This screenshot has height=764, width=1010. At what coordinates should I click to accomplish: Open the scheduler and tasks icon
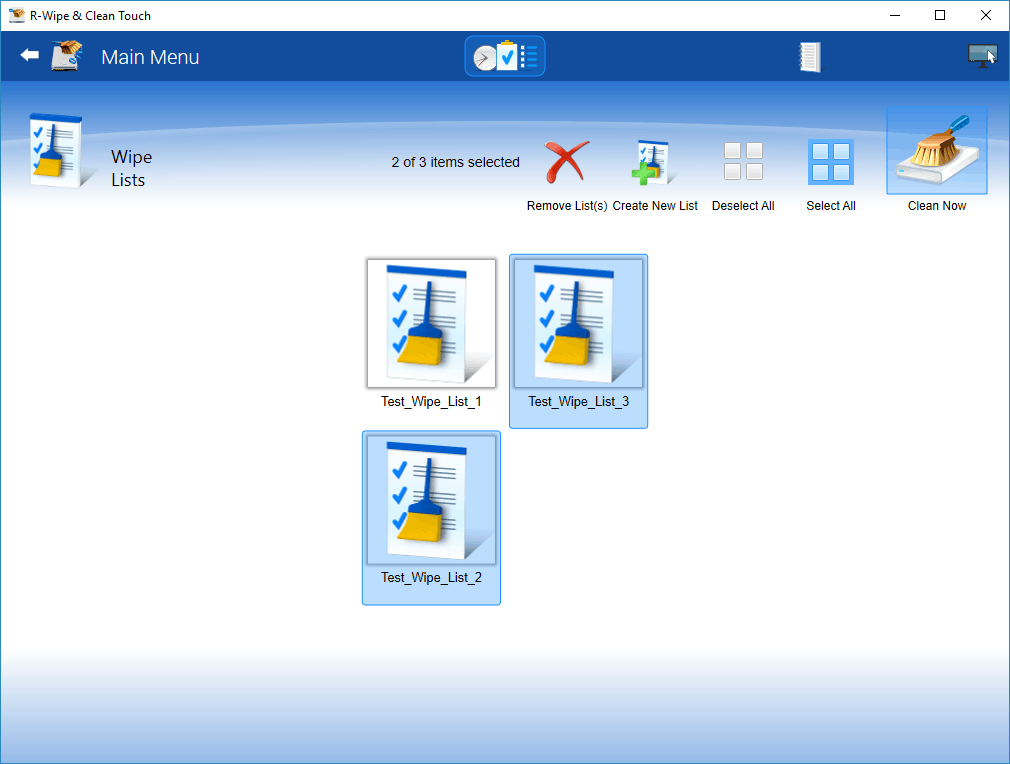click(x=505, y=56)
